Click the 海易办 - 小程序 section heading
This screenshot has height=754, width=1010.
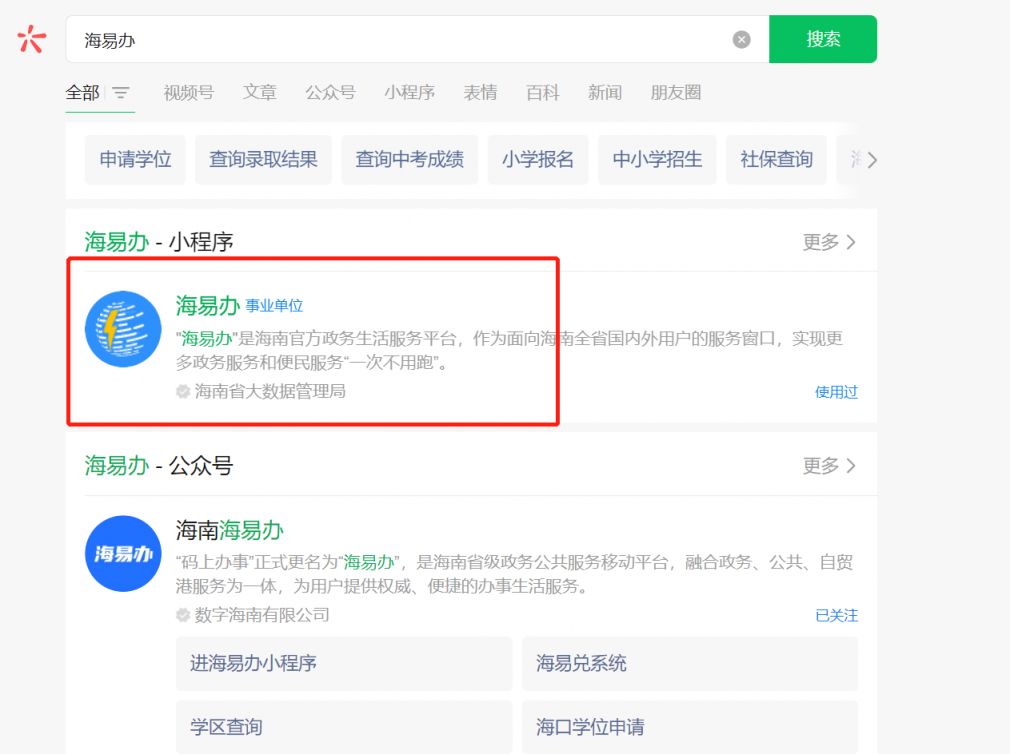click(x=158, y=242)
